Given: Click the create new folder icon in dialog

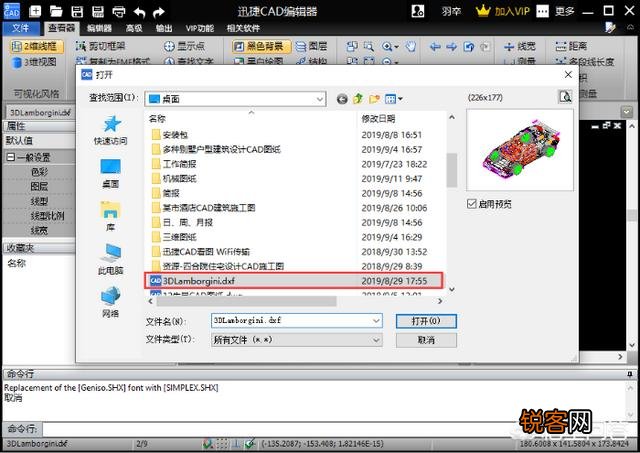Looking at the screenshot, I should [374, 99].
